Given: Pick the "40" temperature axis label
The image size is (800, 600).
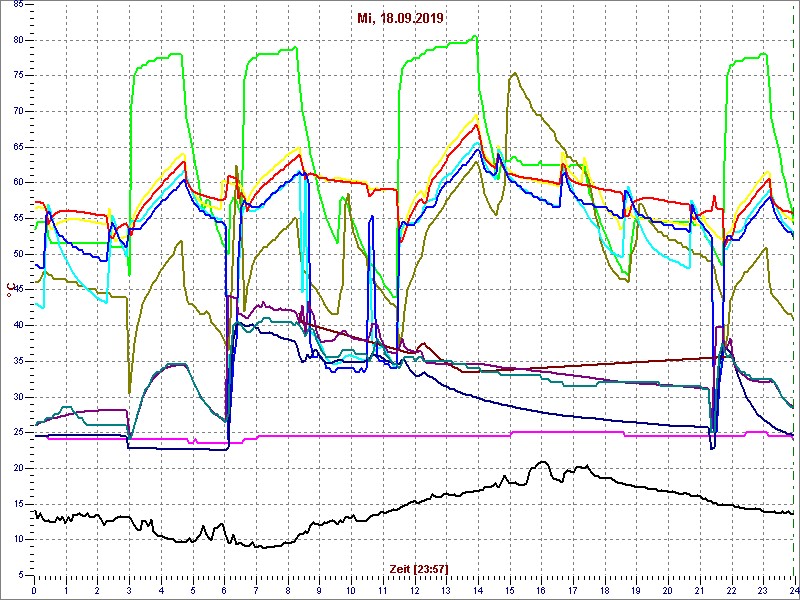Looking at the screenshot, I should point(18,326).
